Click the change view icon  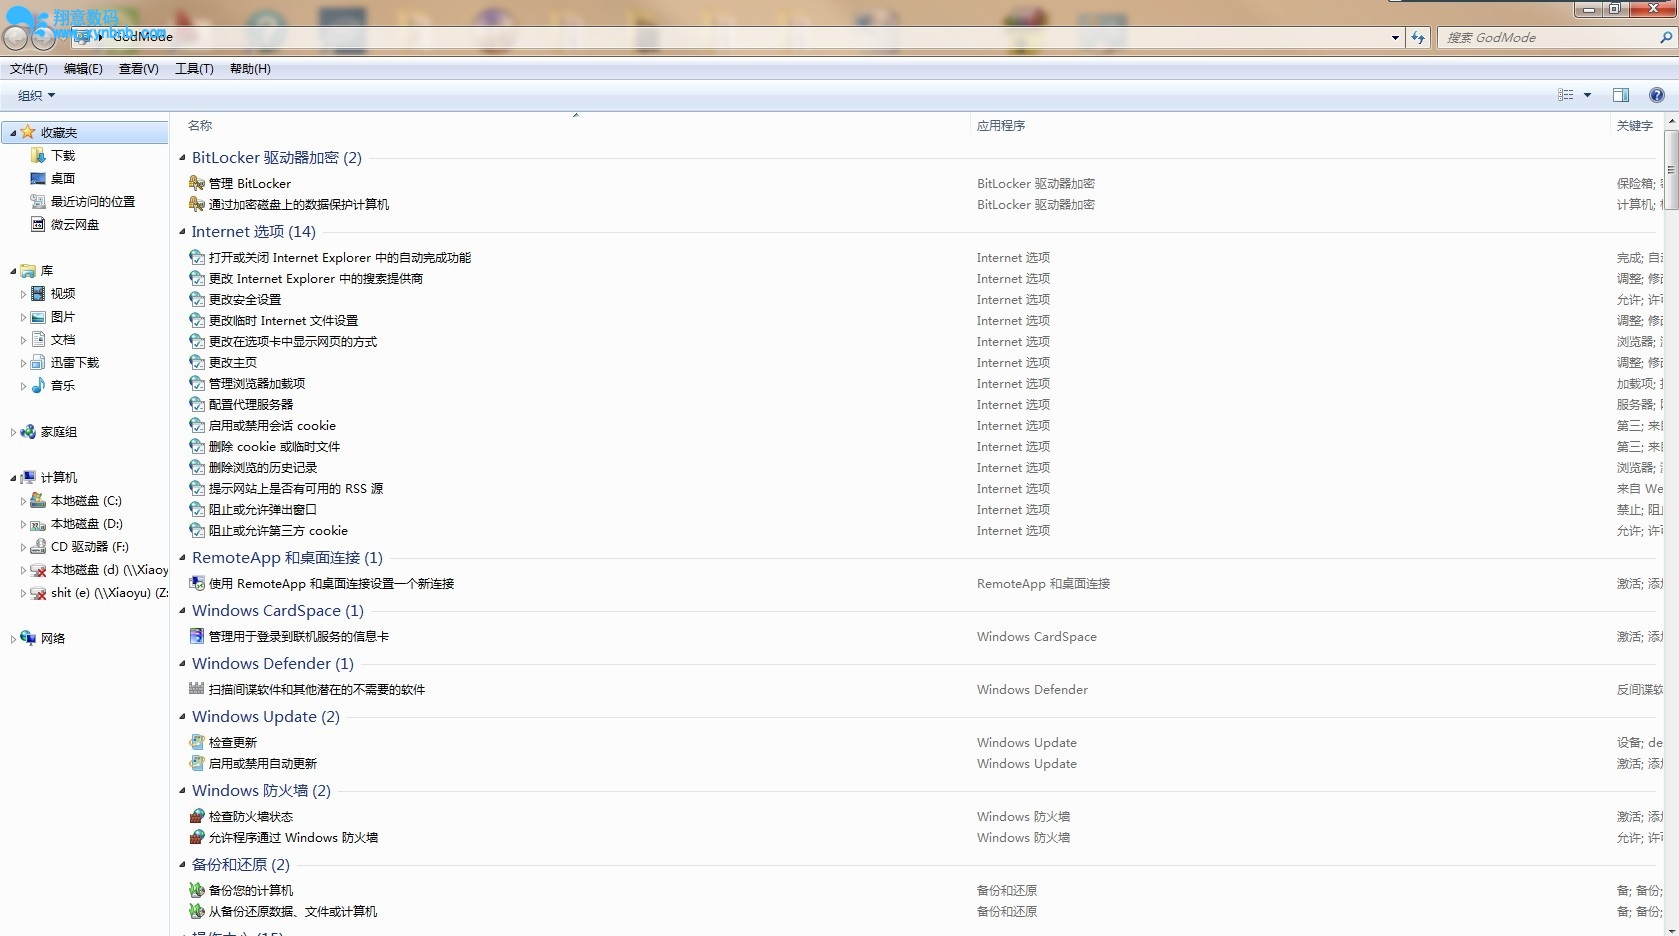point(1566,95)
